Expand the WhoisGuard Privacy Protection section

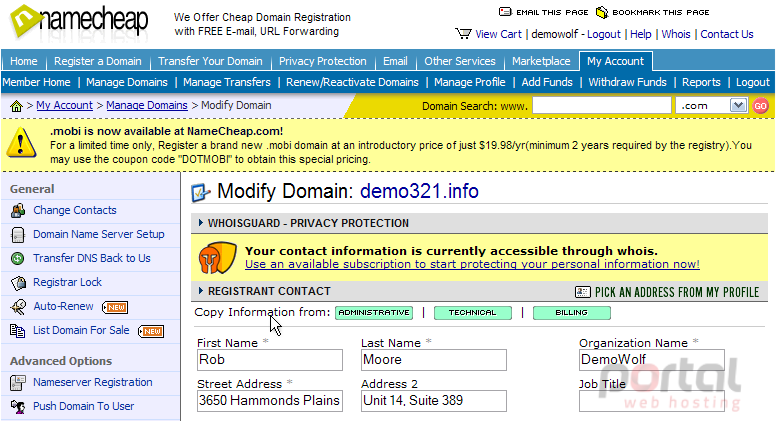[200, 223]
